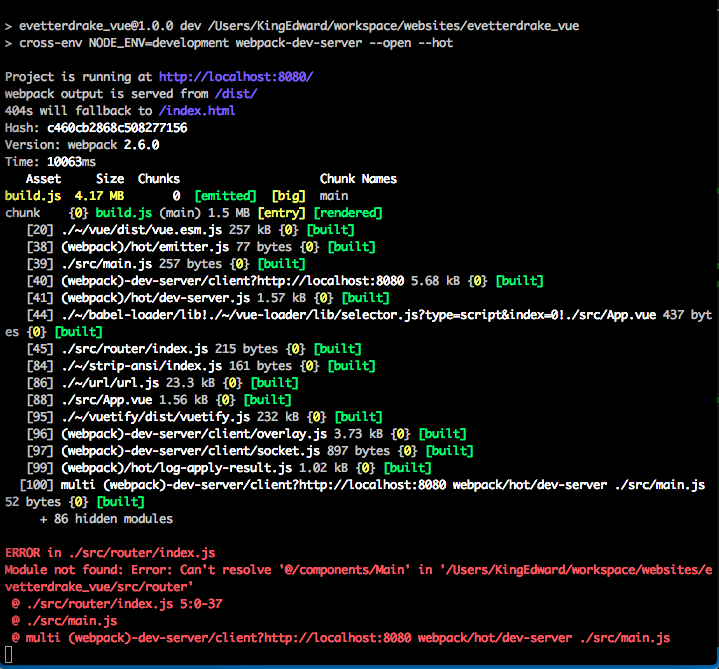Select the ./src/main.js module entry [39]
Viewport: 719px width, 669px height.
(x=103, y=264)
